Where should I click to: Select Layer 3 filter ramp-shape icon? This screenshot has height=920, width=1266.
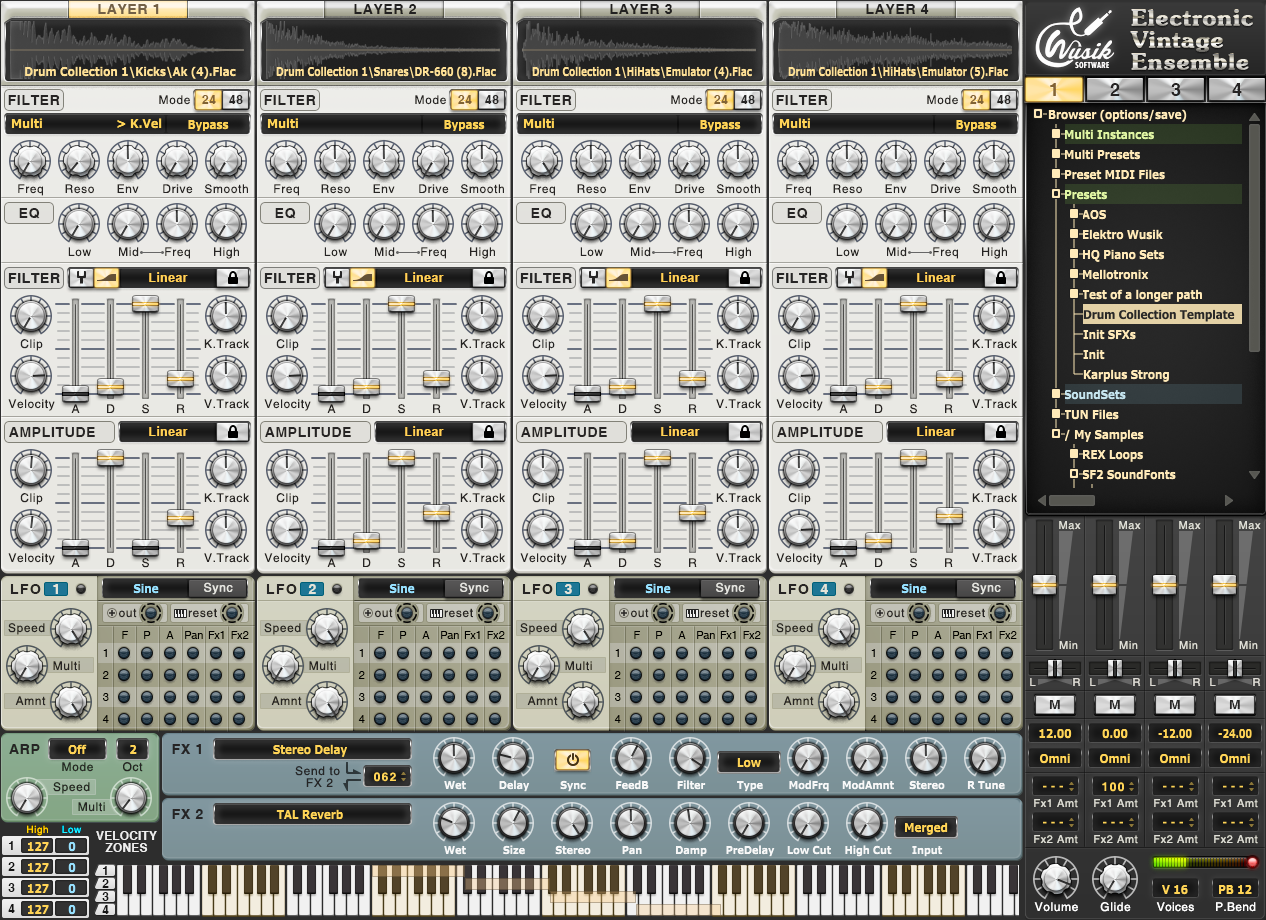coord(618,278)
